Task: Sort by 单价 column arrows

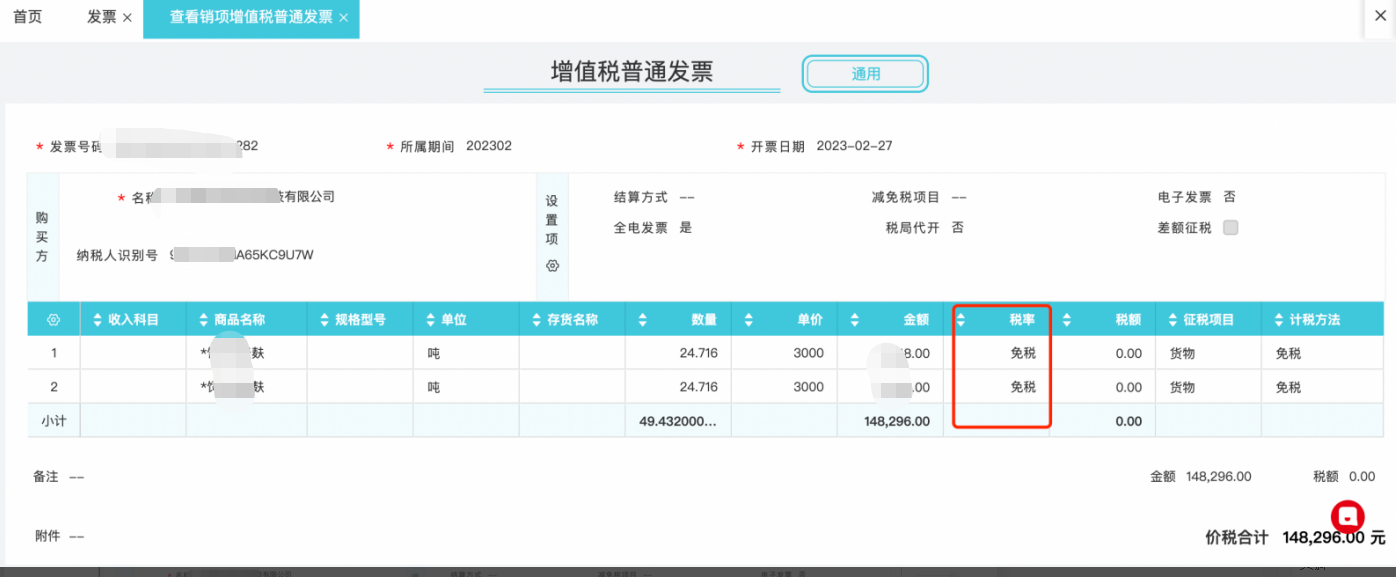Action: [x=748, y=320]
